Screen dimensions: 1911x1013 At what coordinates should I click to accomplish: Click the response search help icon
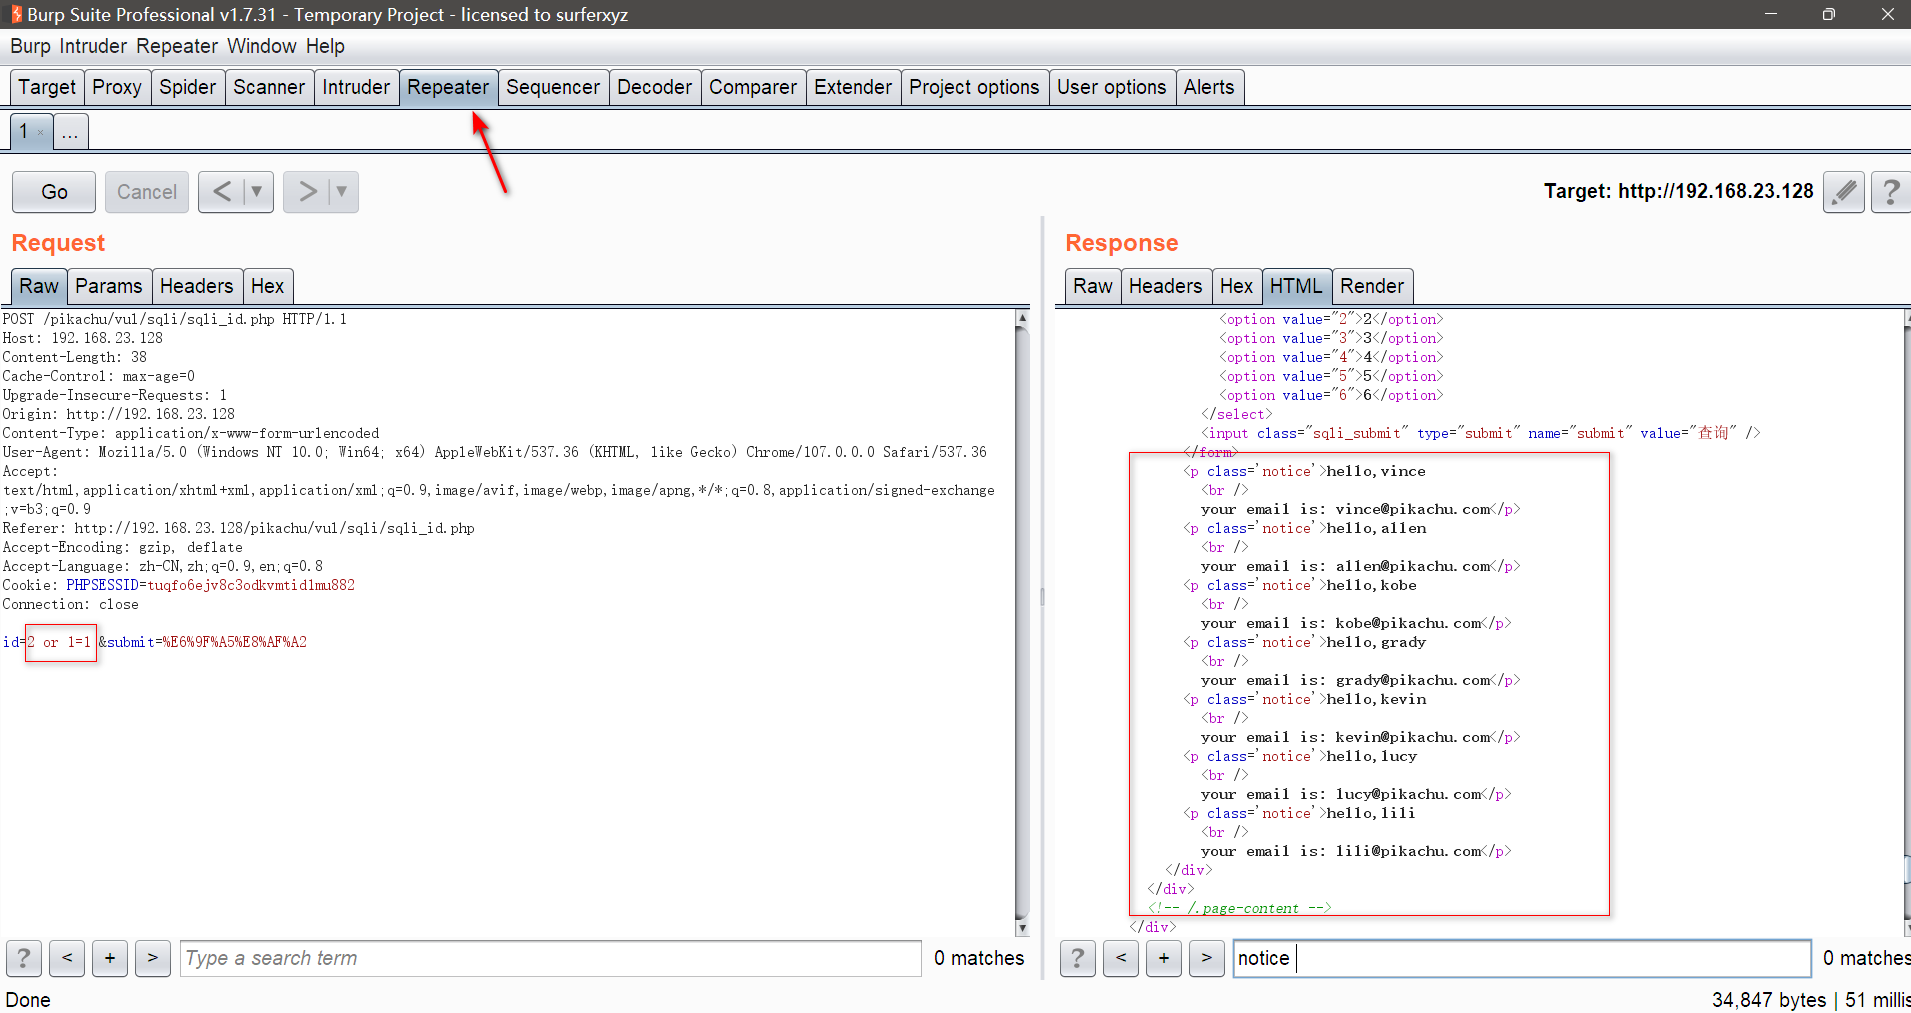(x=1077, y=958)
